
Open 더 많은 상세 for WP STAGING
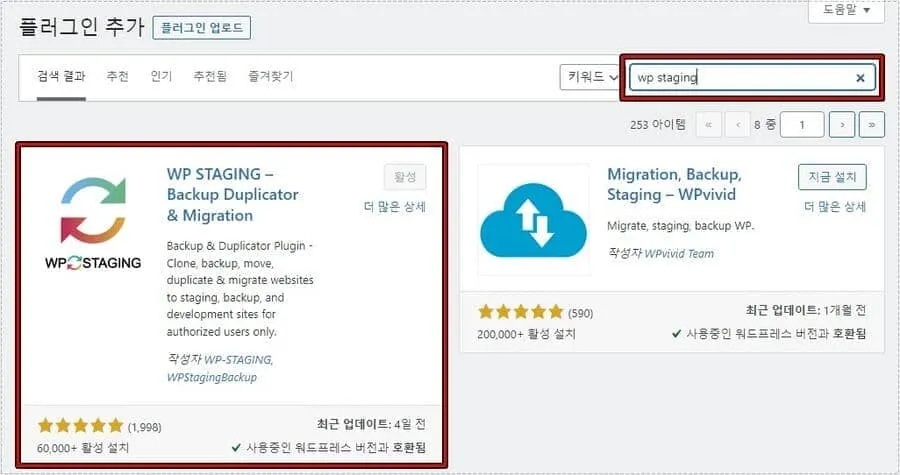(x=395, y=207)
